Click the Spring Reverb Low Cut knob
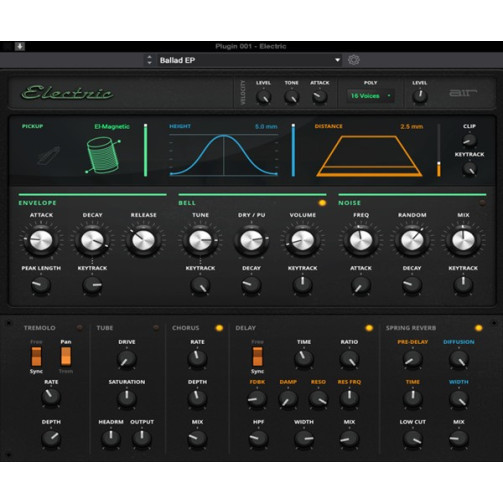Screen dimensions: 503x503 [x=413, y=438]
